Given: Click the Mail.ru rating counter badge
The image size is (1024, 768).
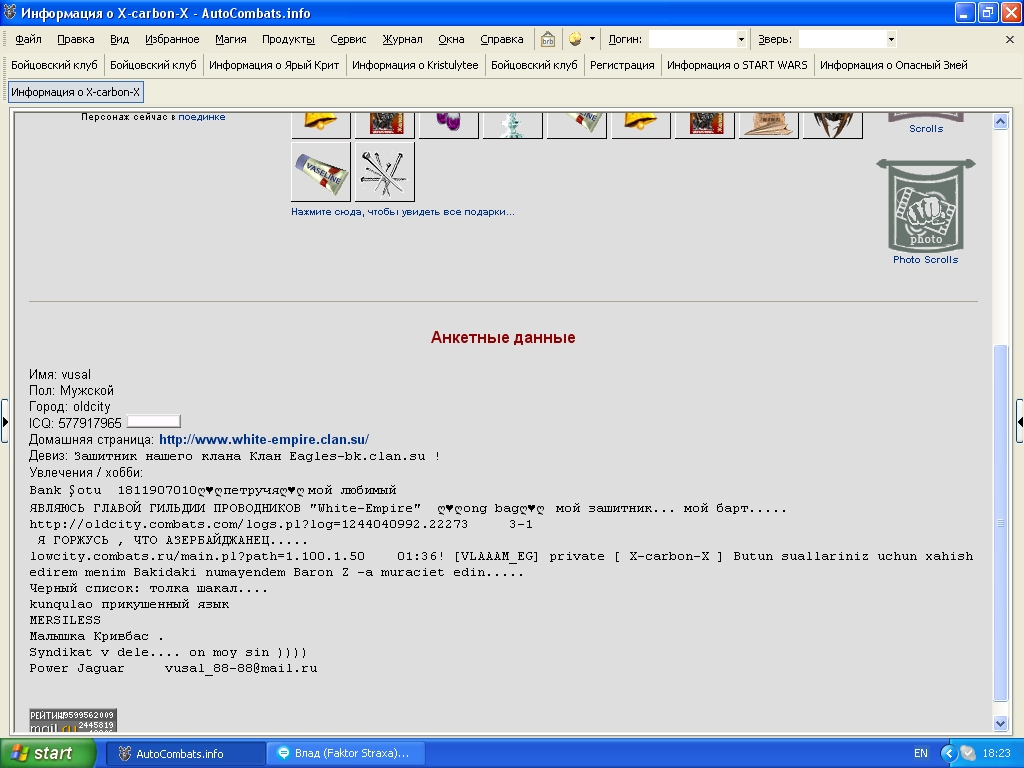Looking at the screenshot, I should 72,720.
